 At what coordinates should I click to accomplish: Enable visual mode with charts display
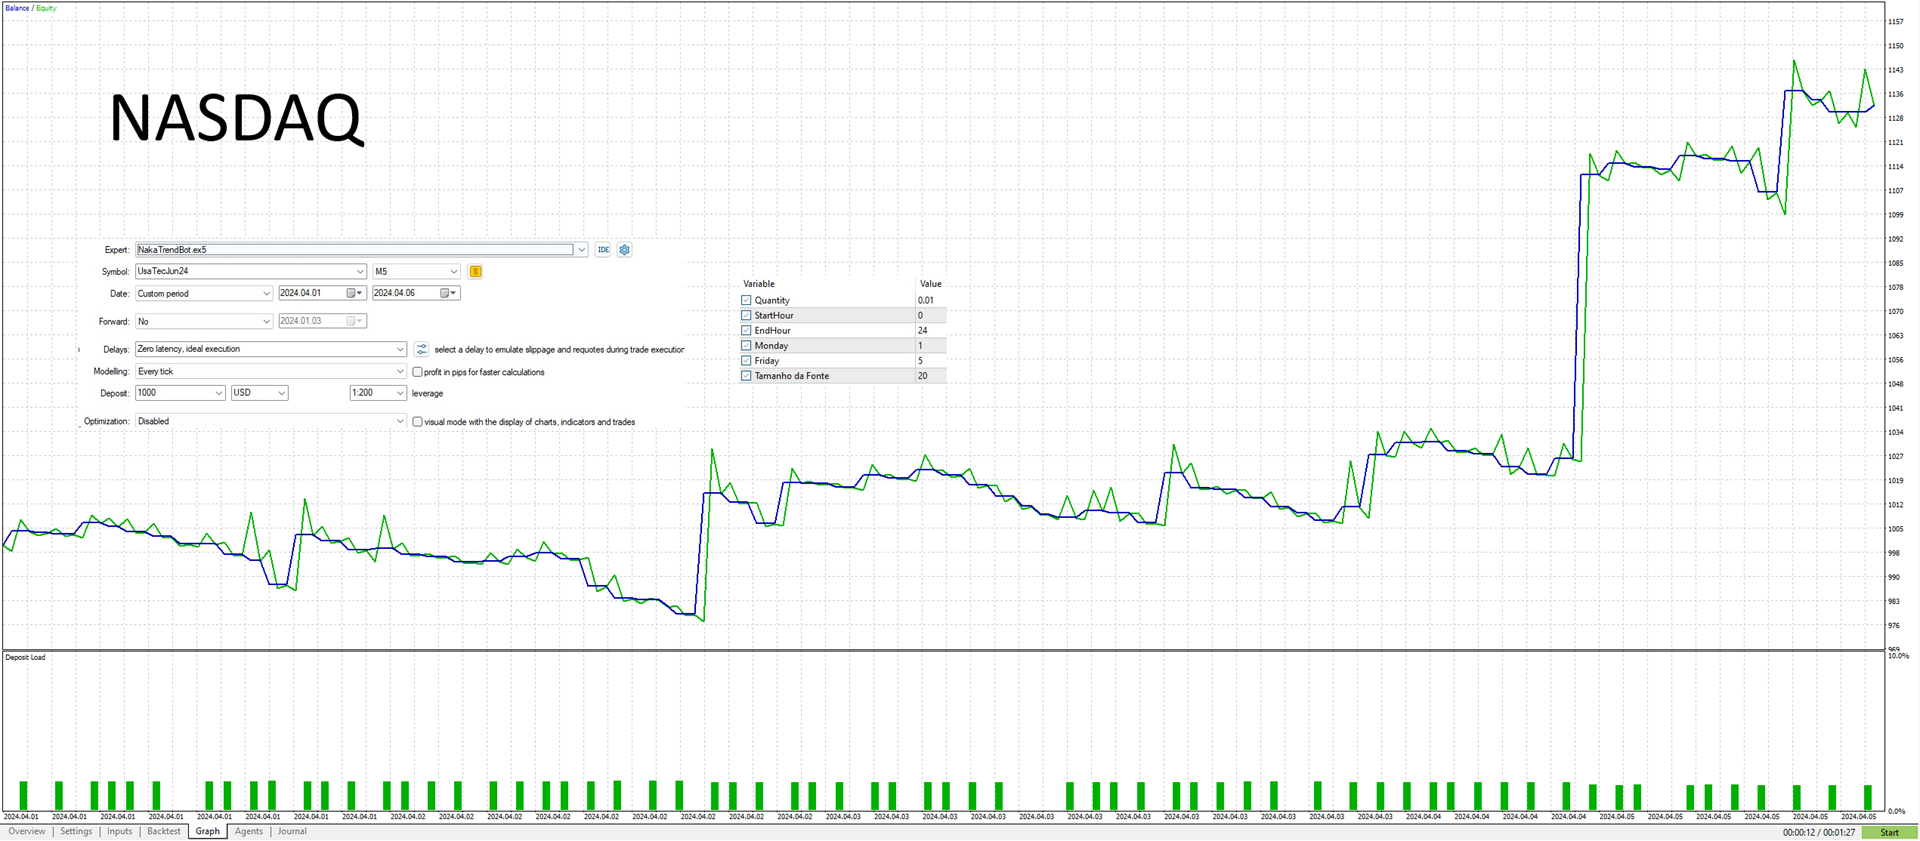click(x=418, y=422)
